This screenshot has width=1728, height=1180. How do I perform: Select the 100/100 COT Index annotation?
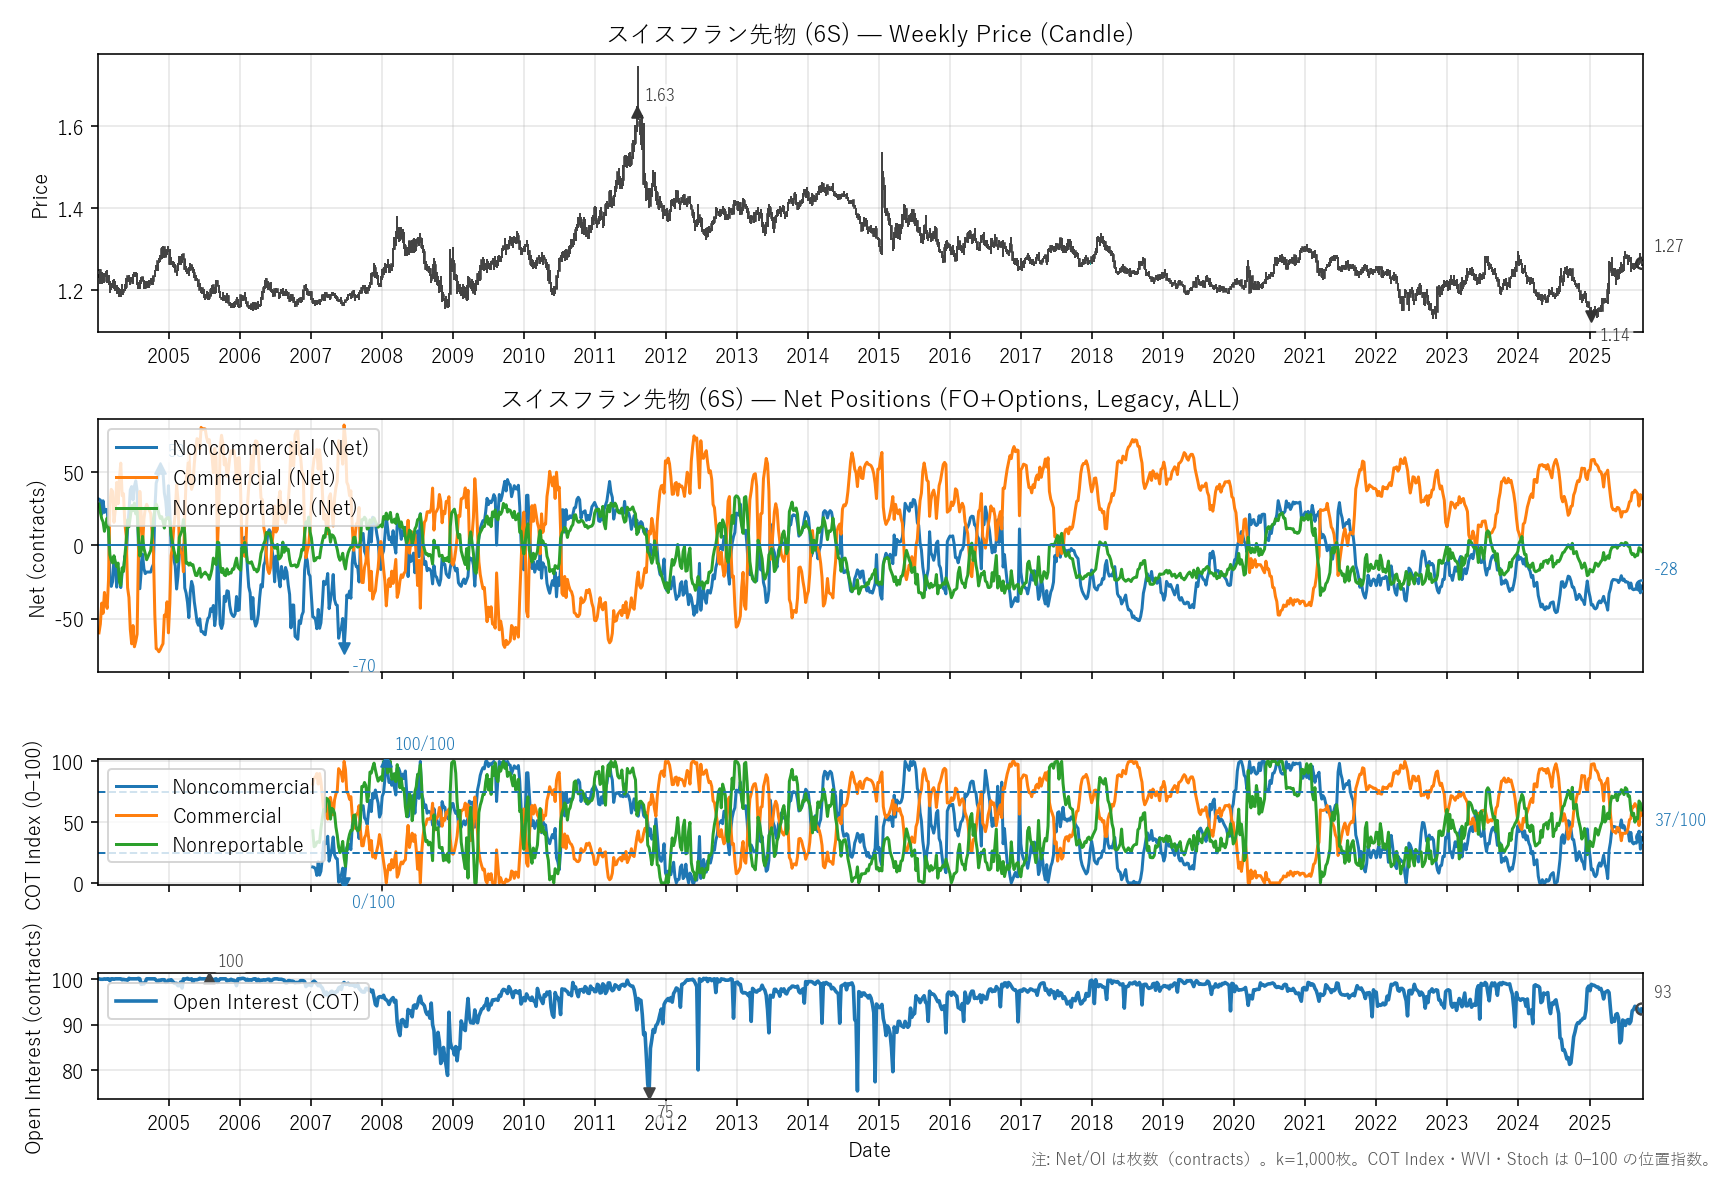click(424, 744)
